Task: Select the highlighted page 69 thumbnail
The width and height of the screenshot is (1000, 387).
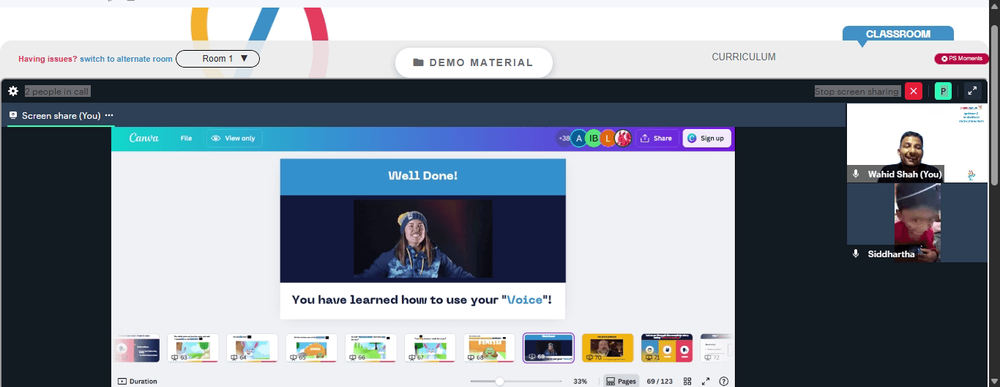Action: (548, 348)
